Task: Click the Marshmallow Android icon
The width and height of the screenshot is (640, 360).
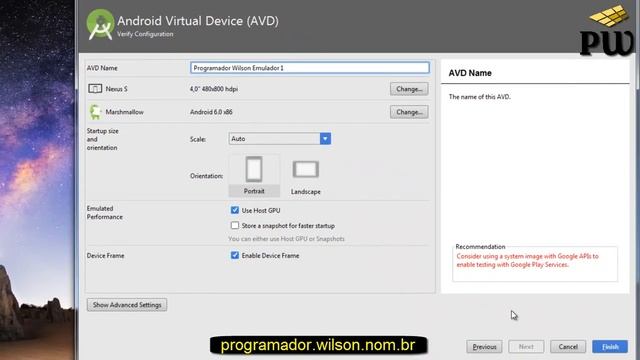Action: click(95, 112)
